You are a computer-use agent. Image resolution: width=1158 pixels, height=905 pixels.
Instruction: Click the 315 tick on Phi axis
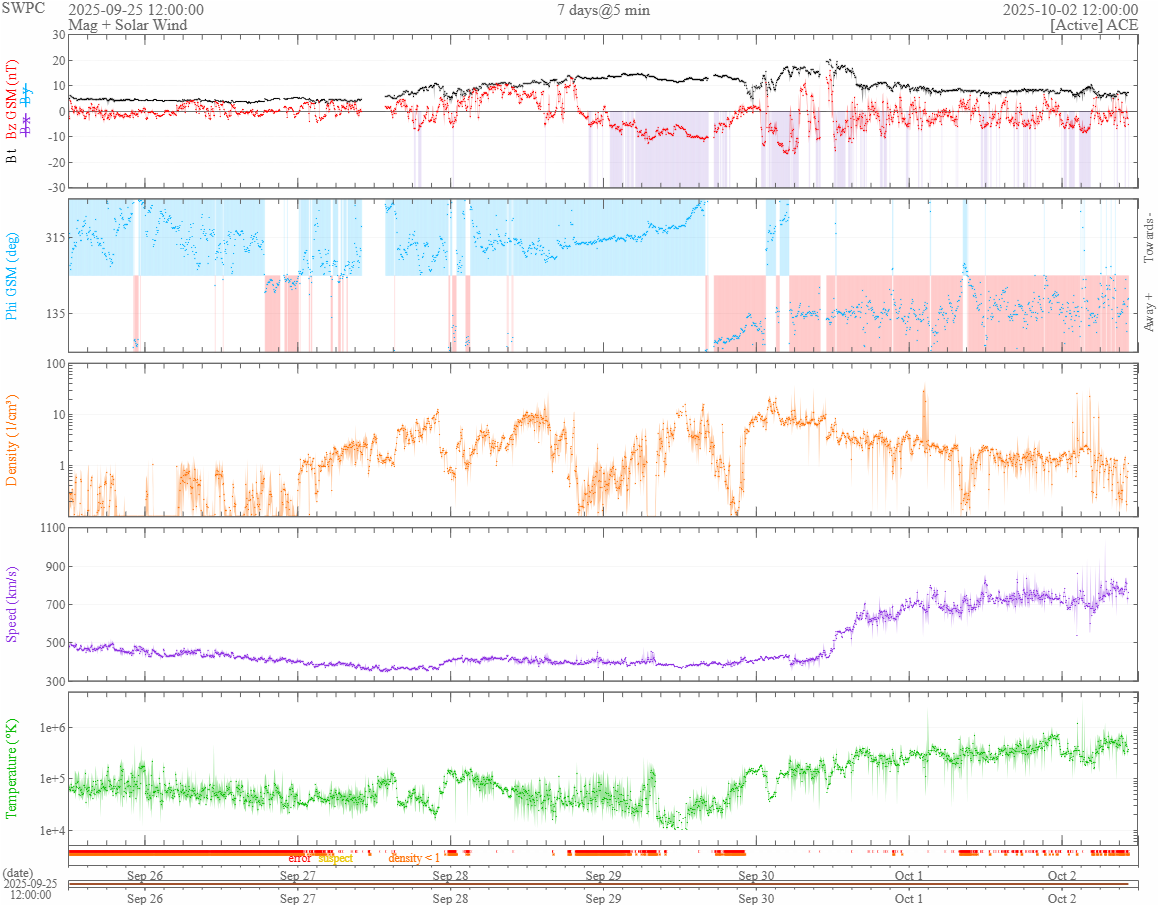[55, 237]
